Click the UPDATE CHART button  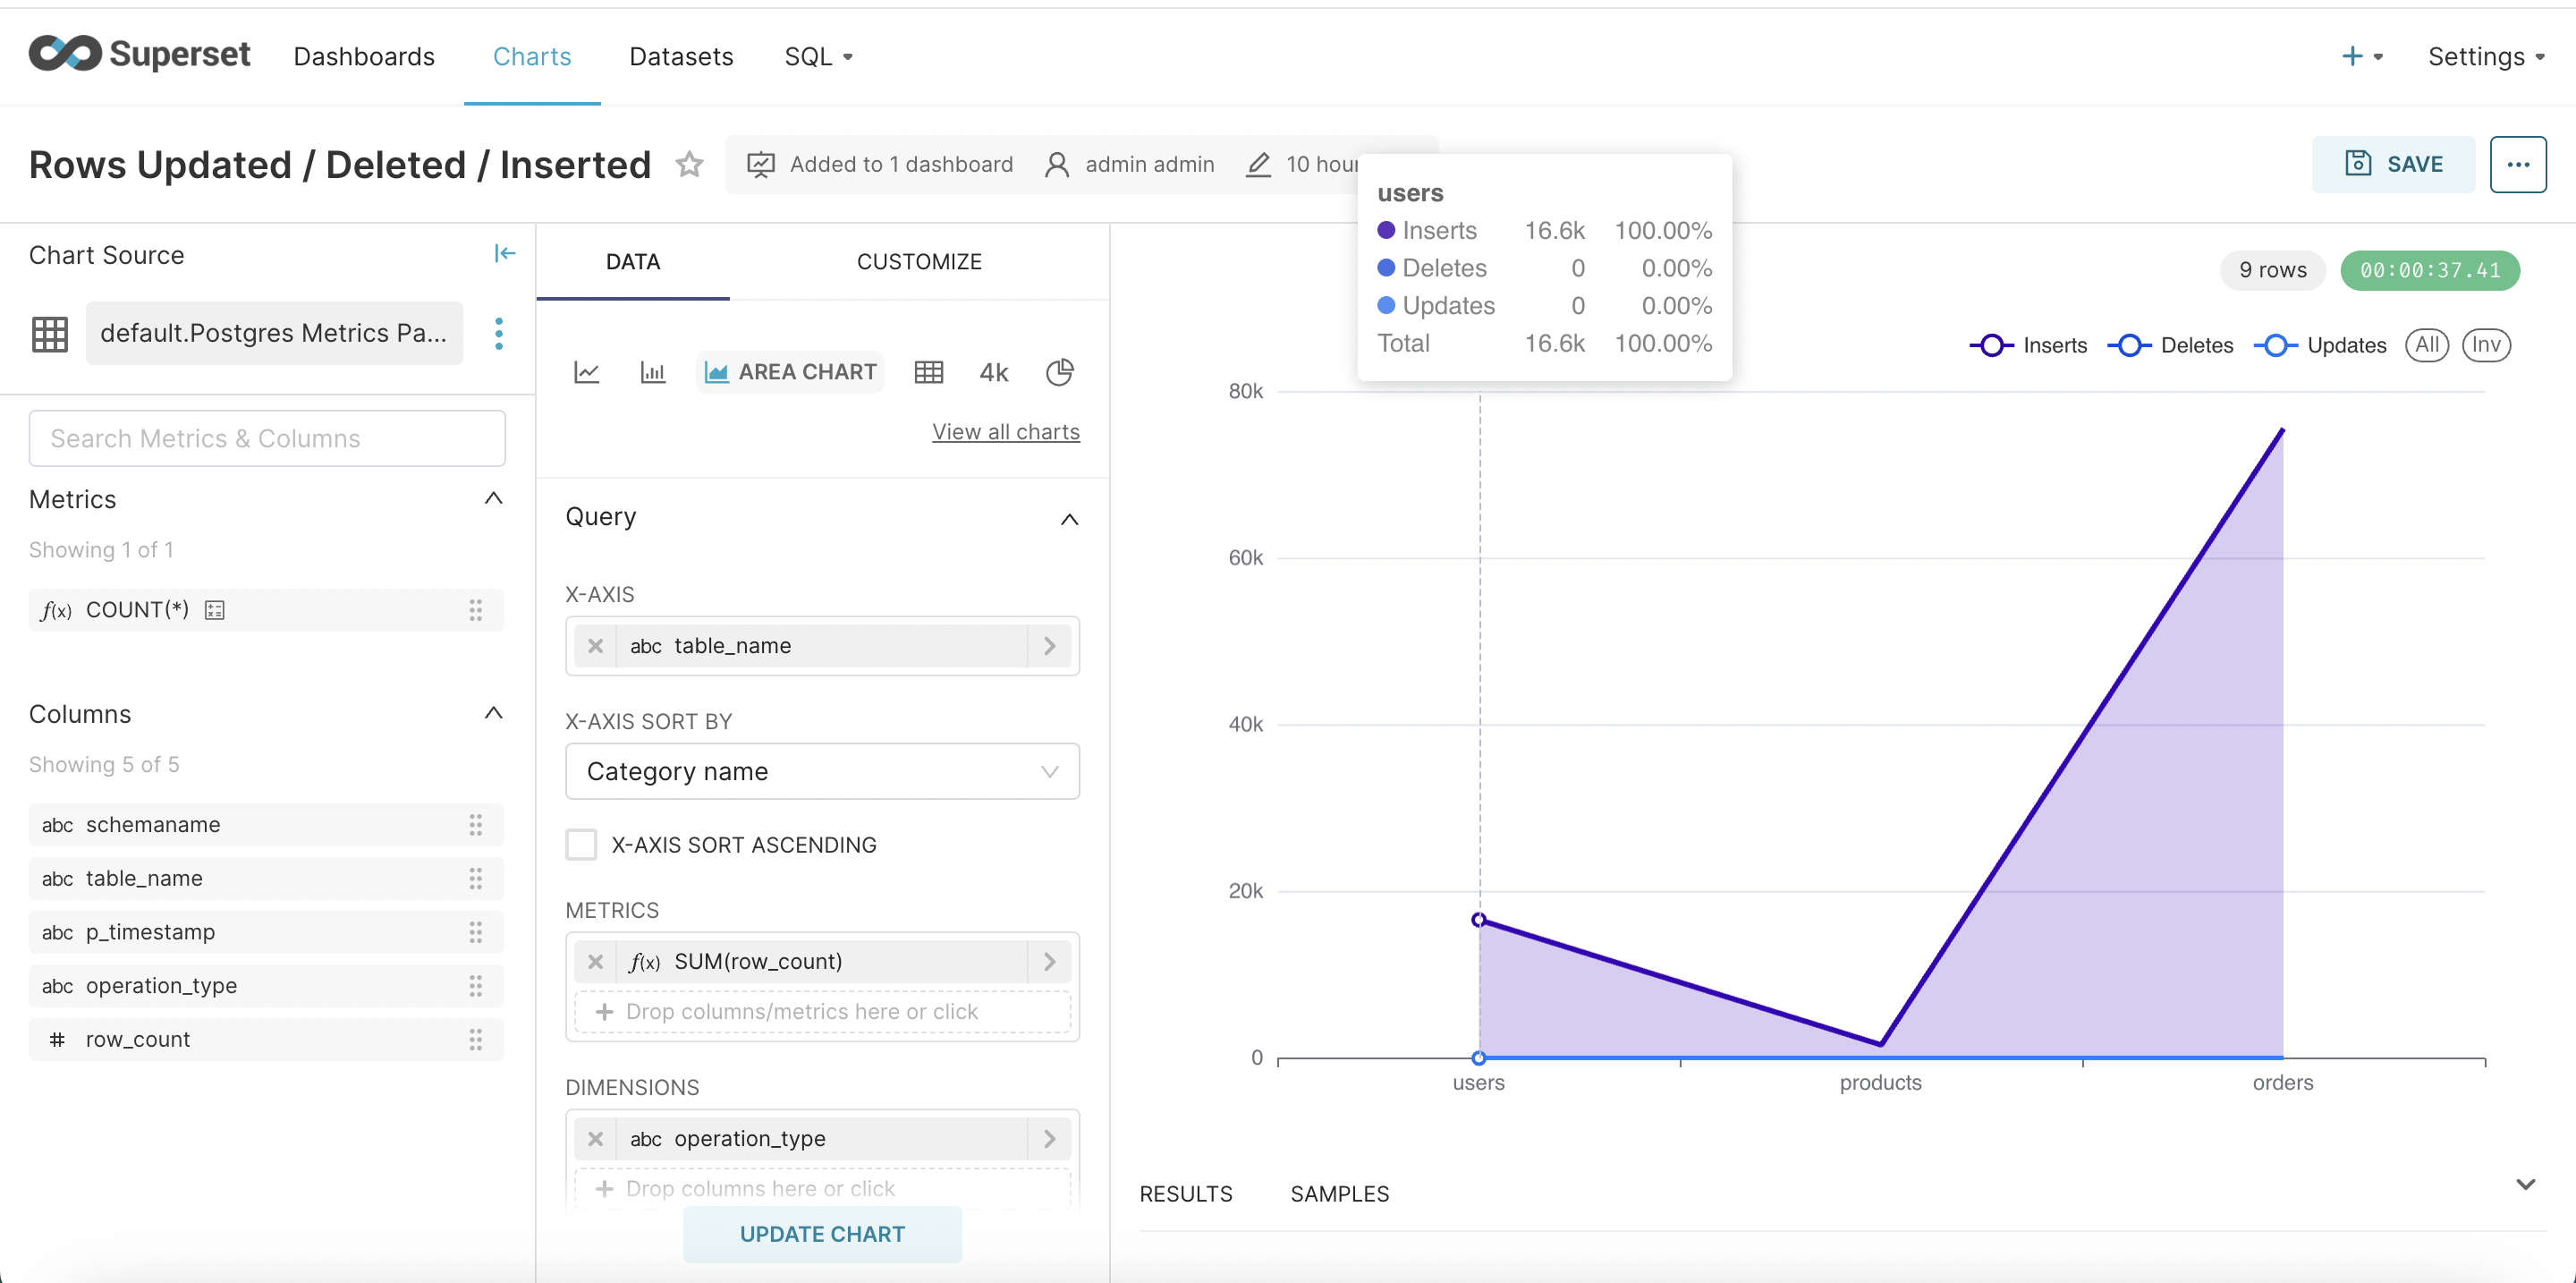pos(821,1233)
